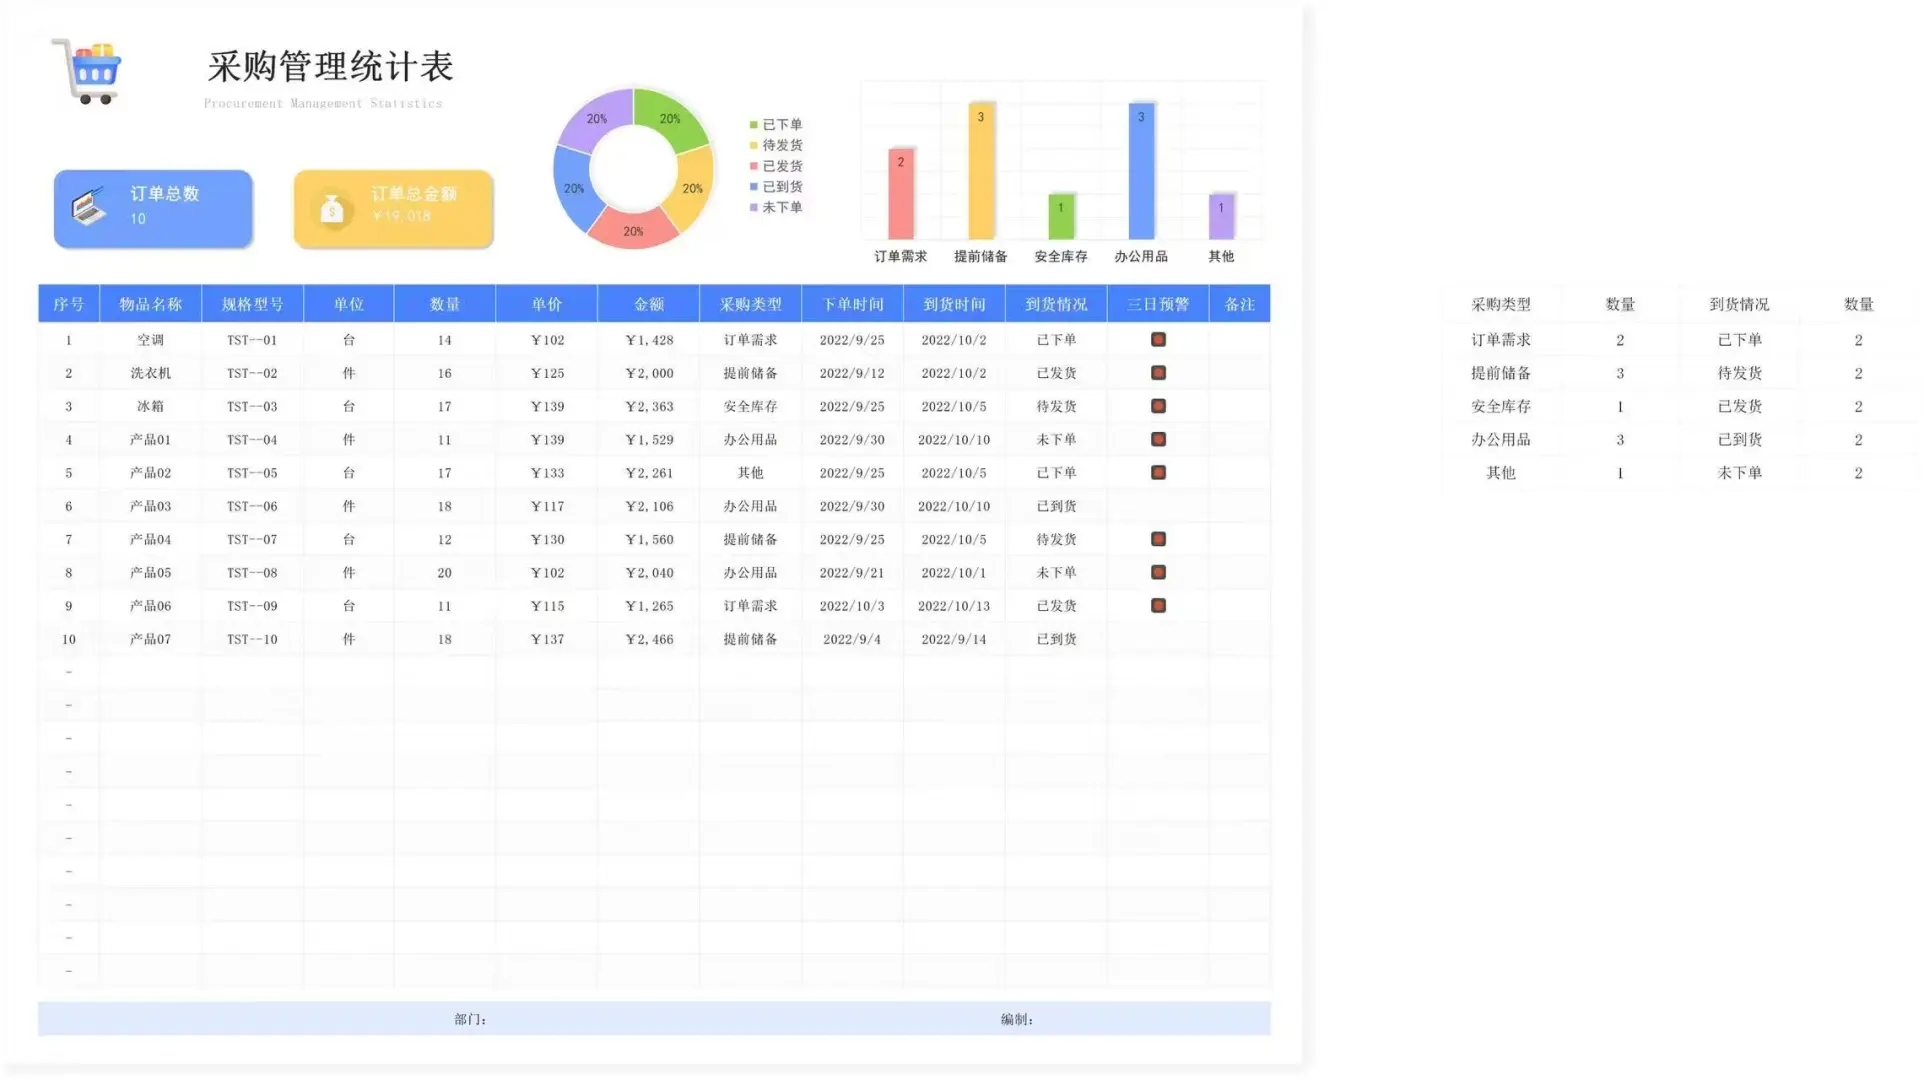Click the 其他 purple bar in chart
Image resolution: width=1924 pixels, height=1080 pixels.
coord(1221,217)
